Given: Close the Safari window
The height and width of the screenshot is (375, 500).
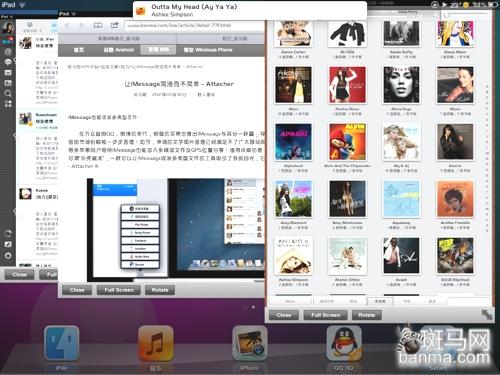Looking at the screenshot, I should (77, 290).
